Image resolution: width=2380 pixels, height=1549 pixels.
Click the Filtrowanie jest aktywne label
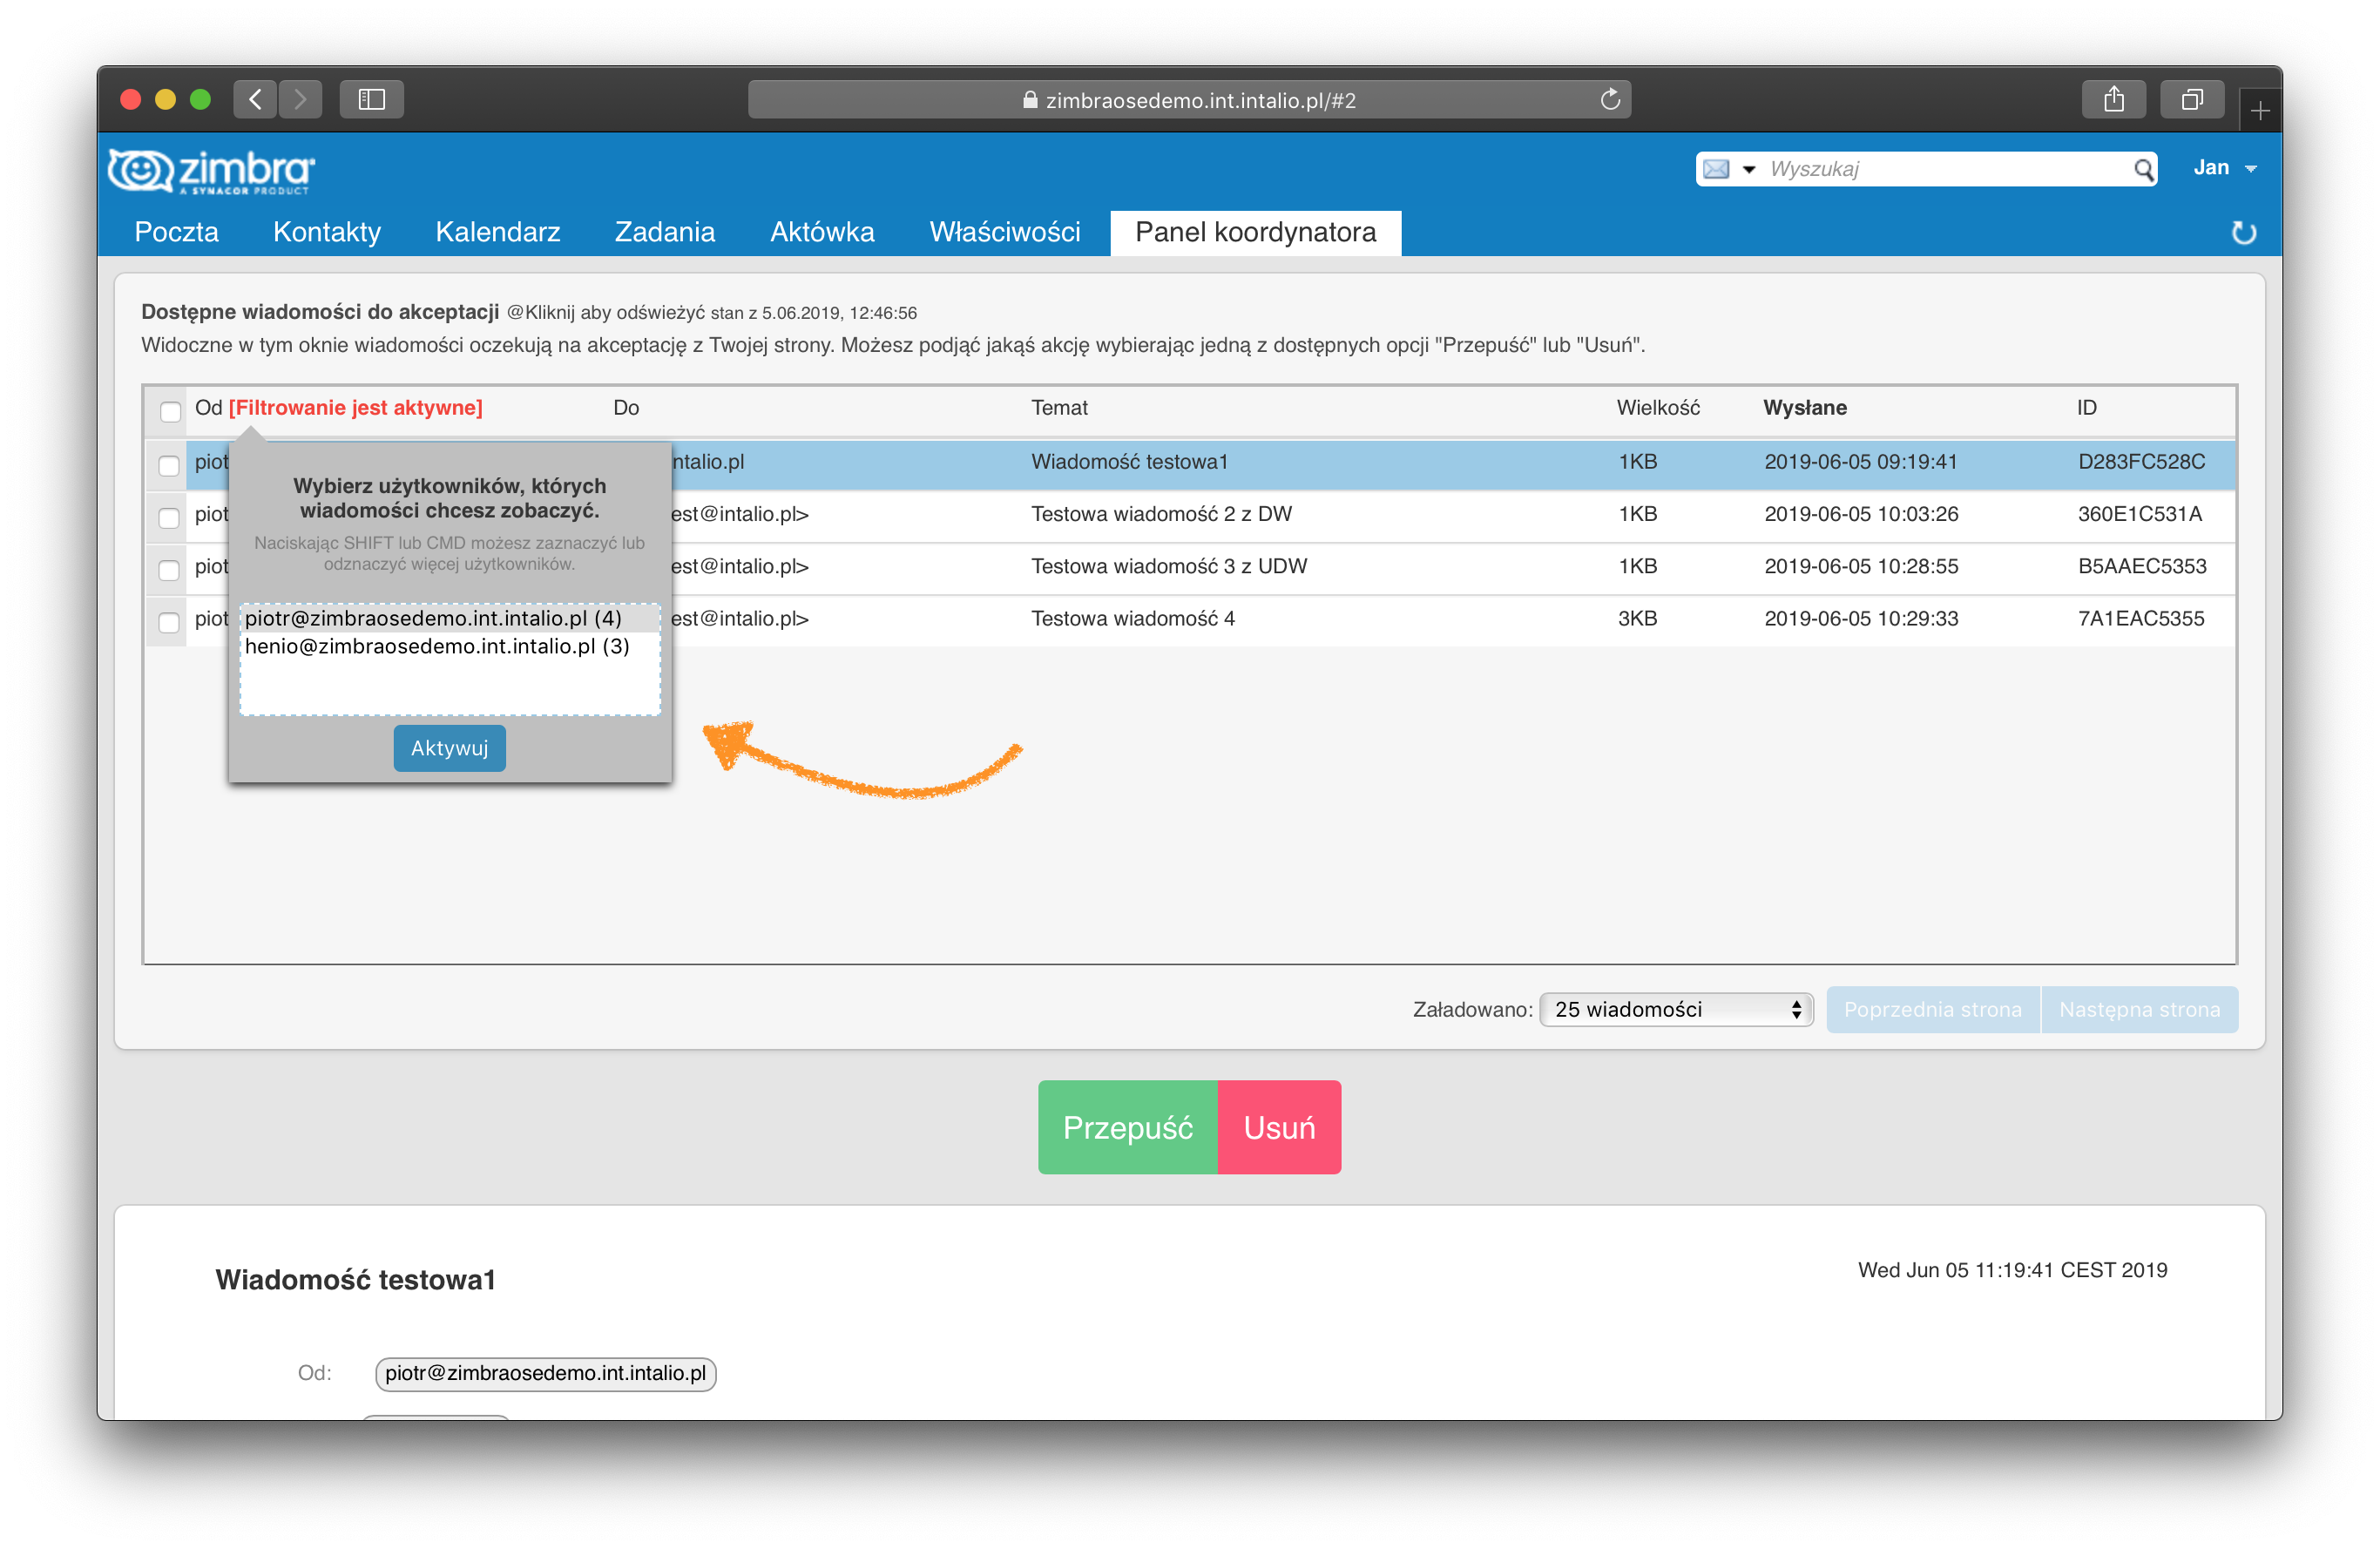[x=356, y=407]
